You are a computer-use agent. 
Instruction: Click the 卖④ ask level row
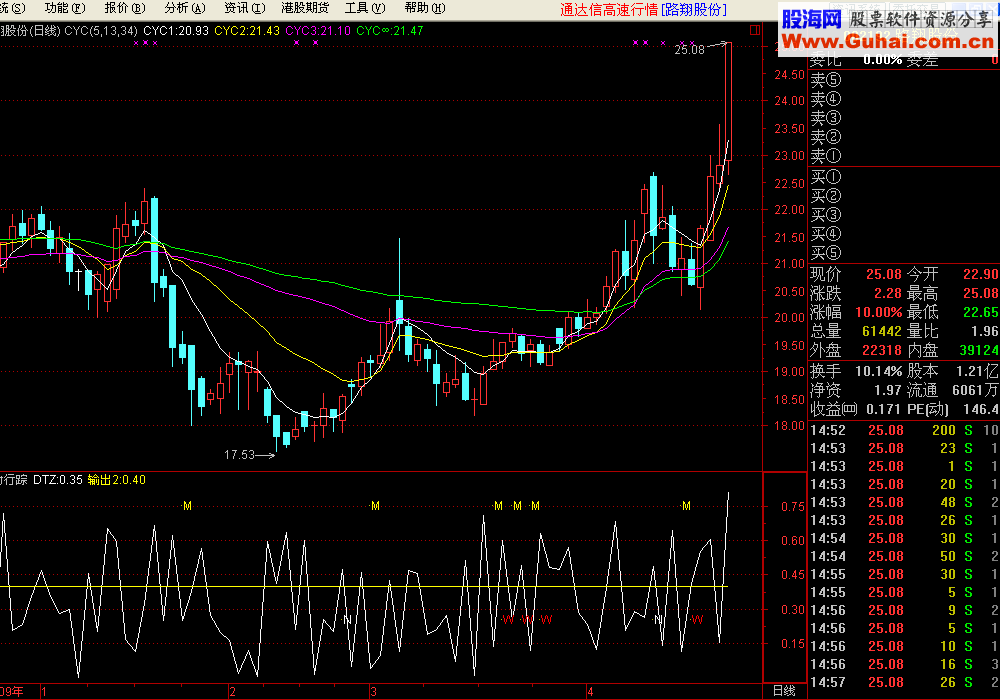click(x=904, y=99)
